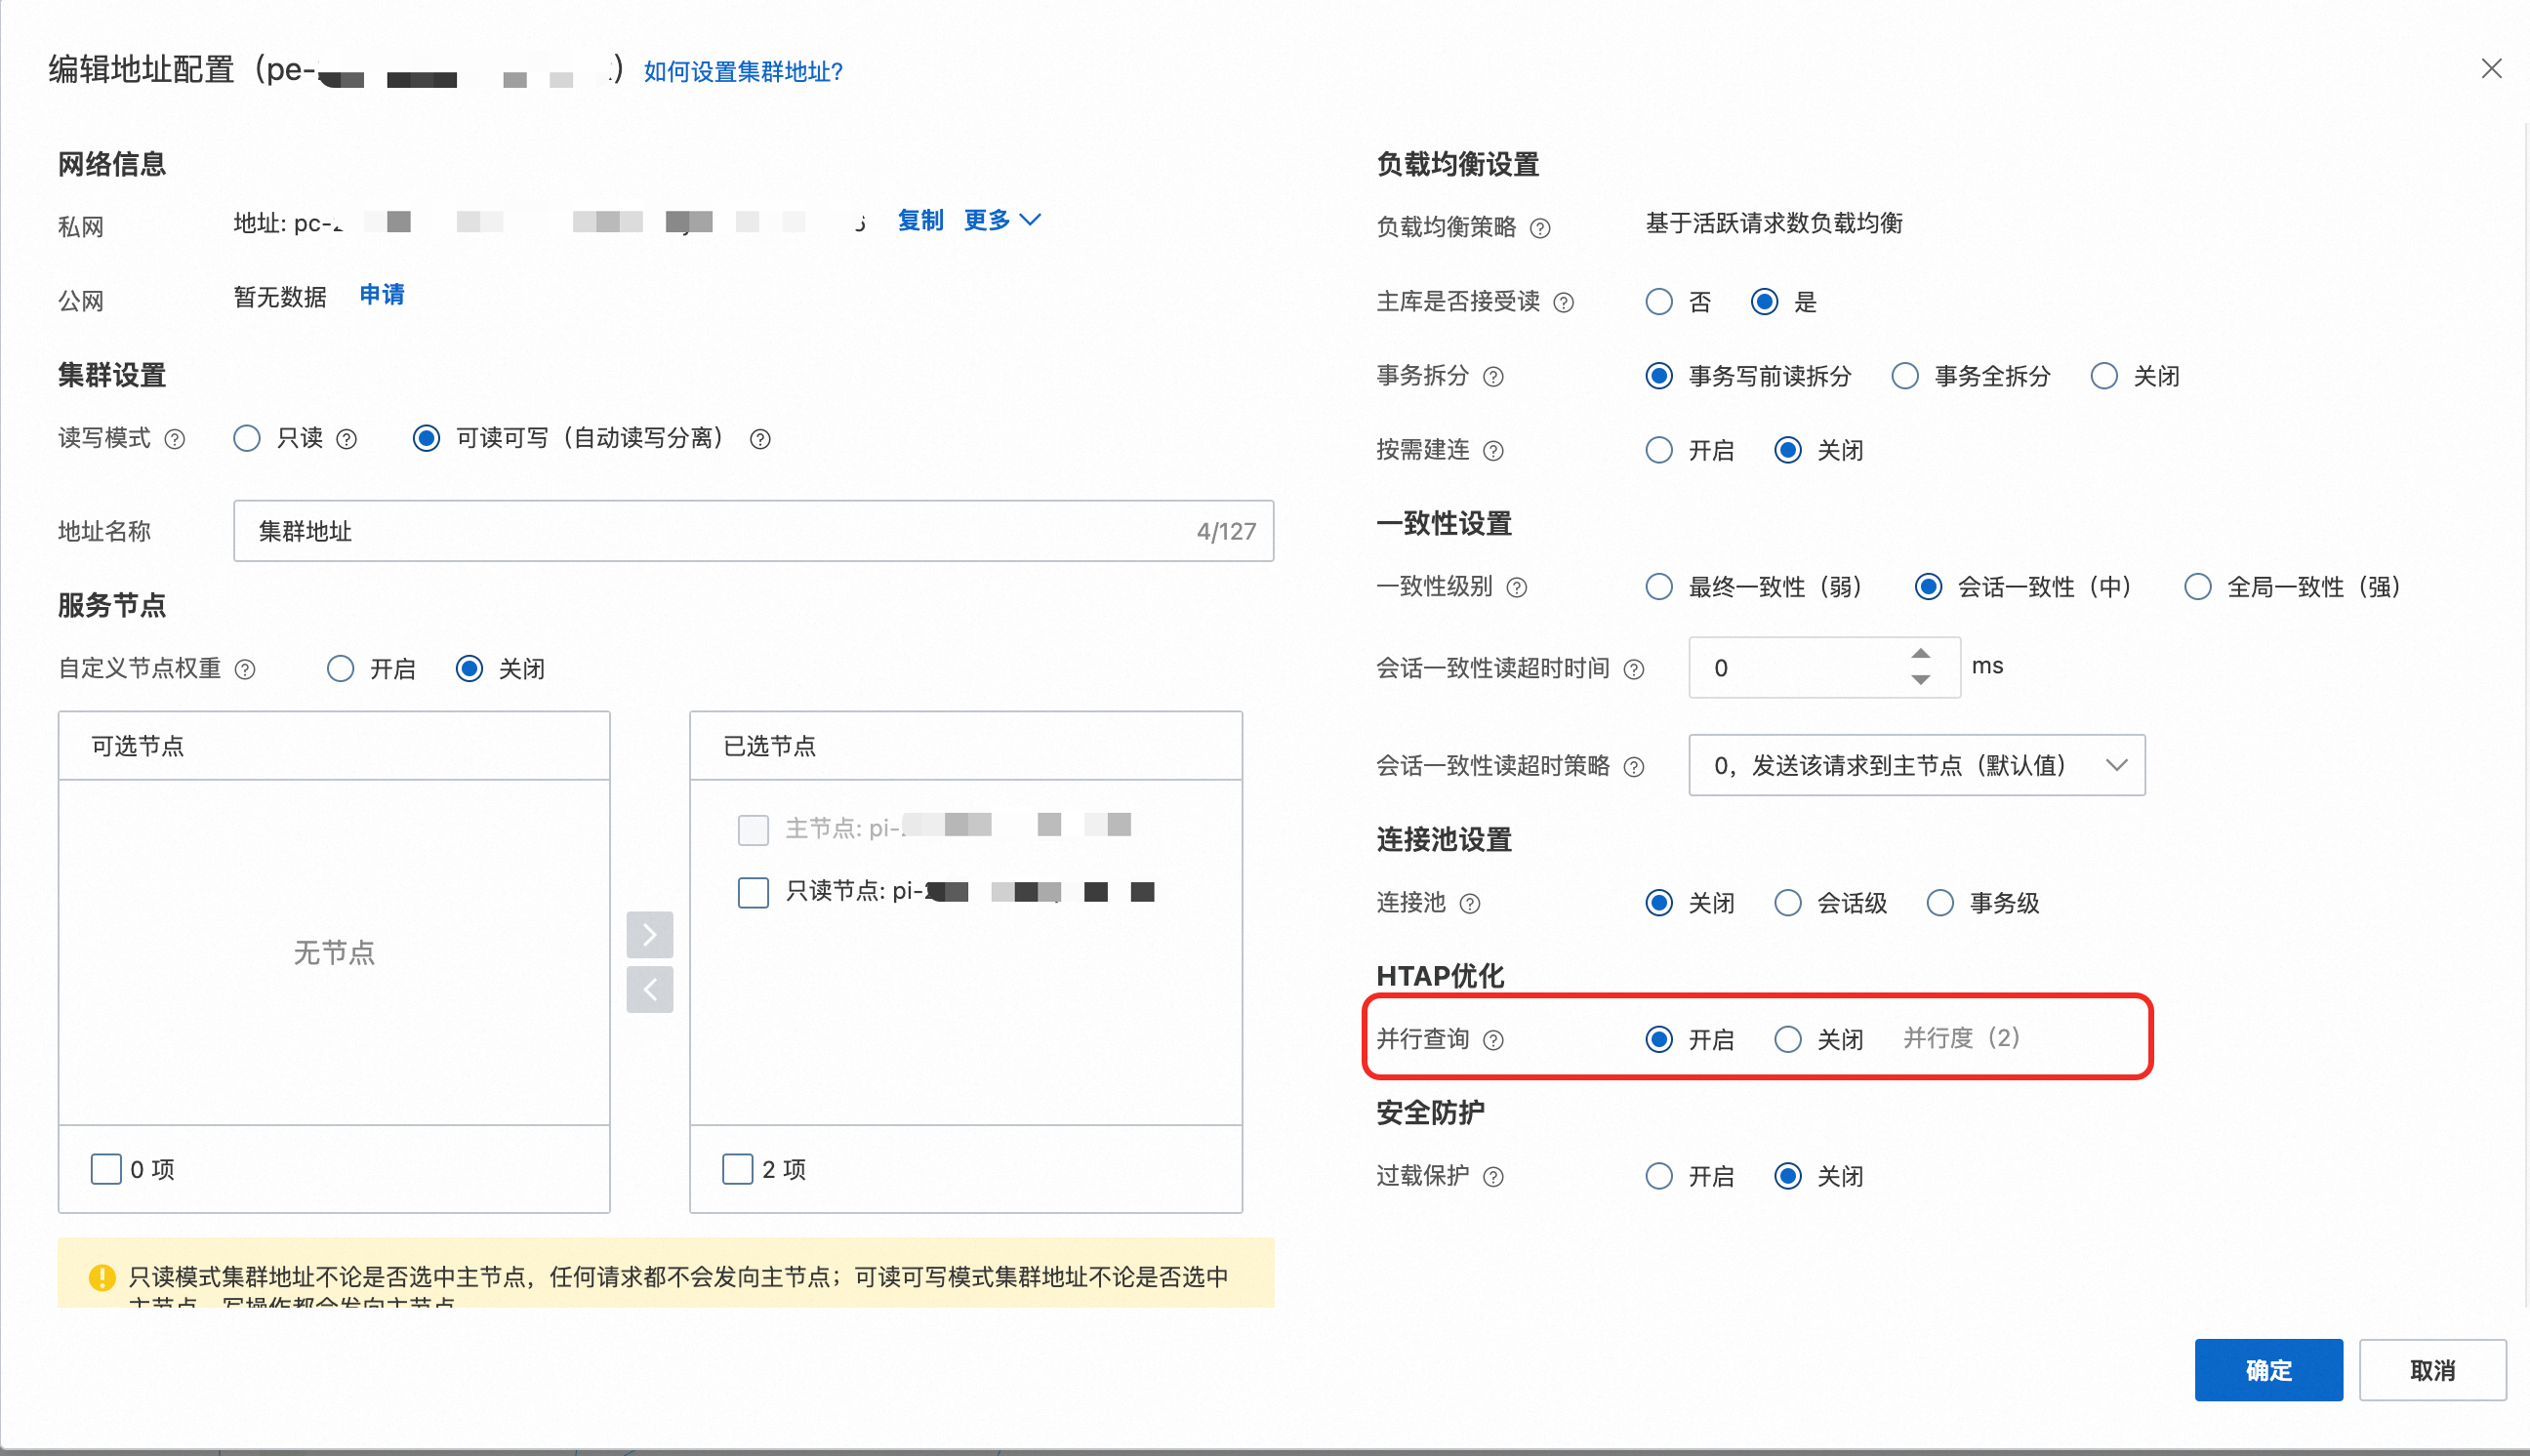Select all in 已选节点 2 项 checkbox
Screen dimensions: 2530x1456
tap(737, 1169)
